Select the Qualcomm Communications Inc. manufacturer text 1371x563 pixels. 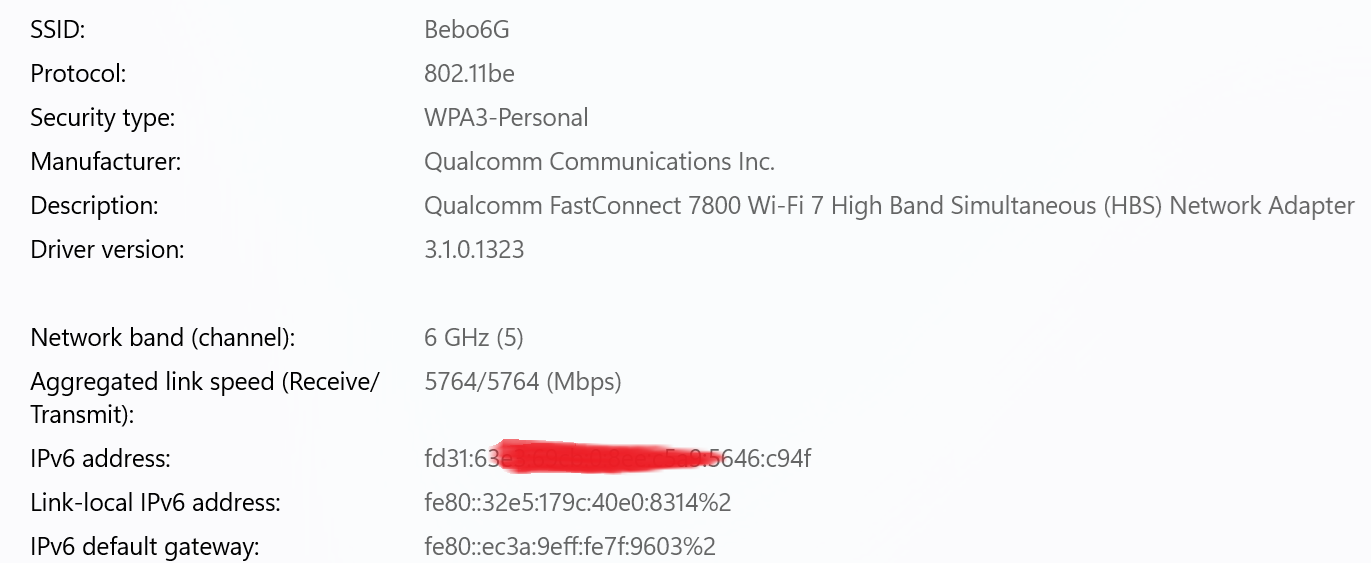point(600,162)
